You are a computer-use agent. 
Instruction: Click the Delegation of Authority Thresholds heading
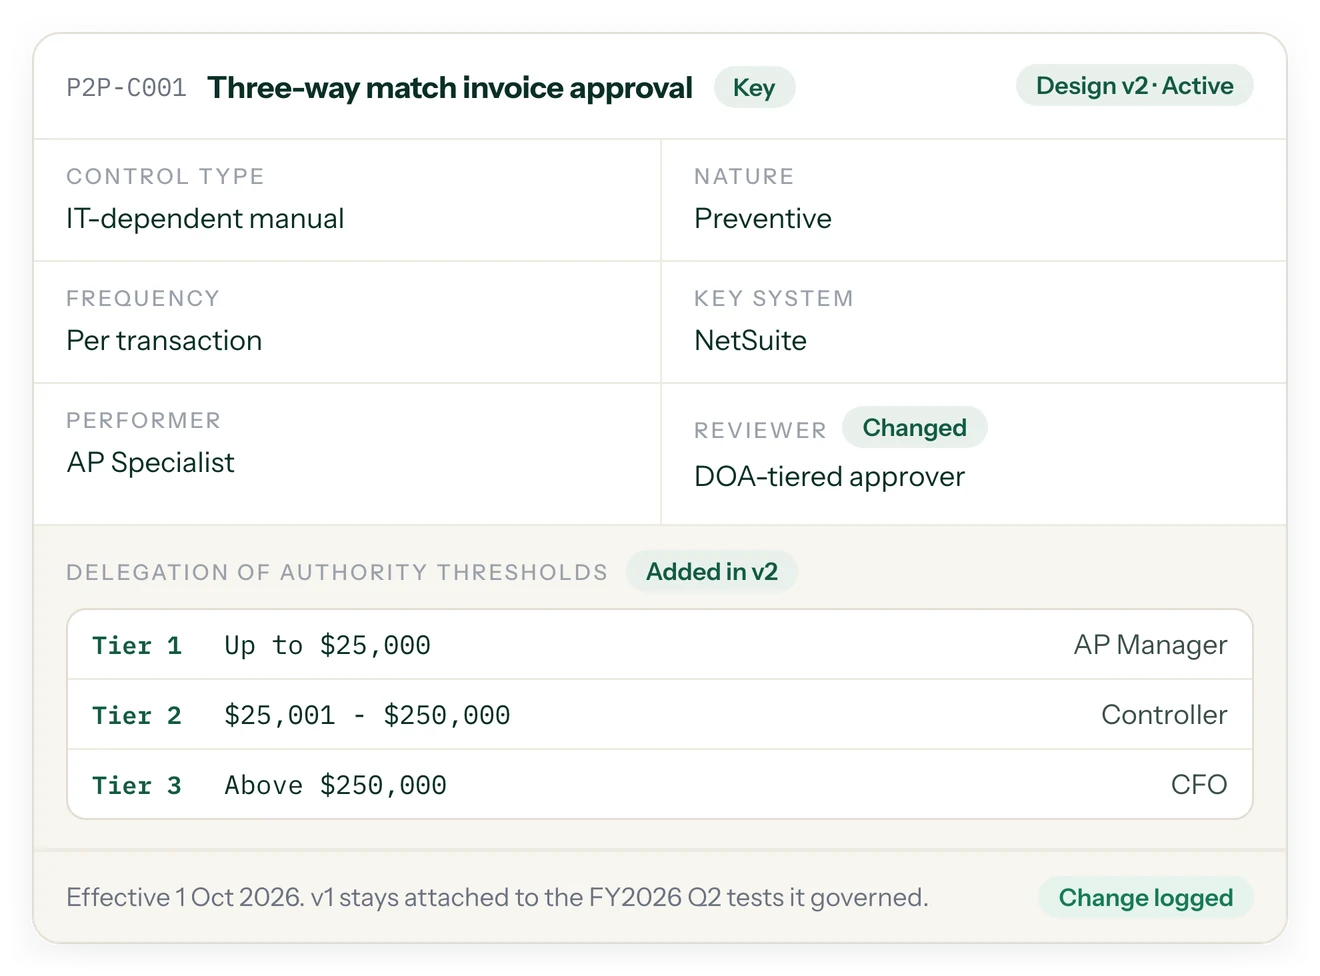337,572
